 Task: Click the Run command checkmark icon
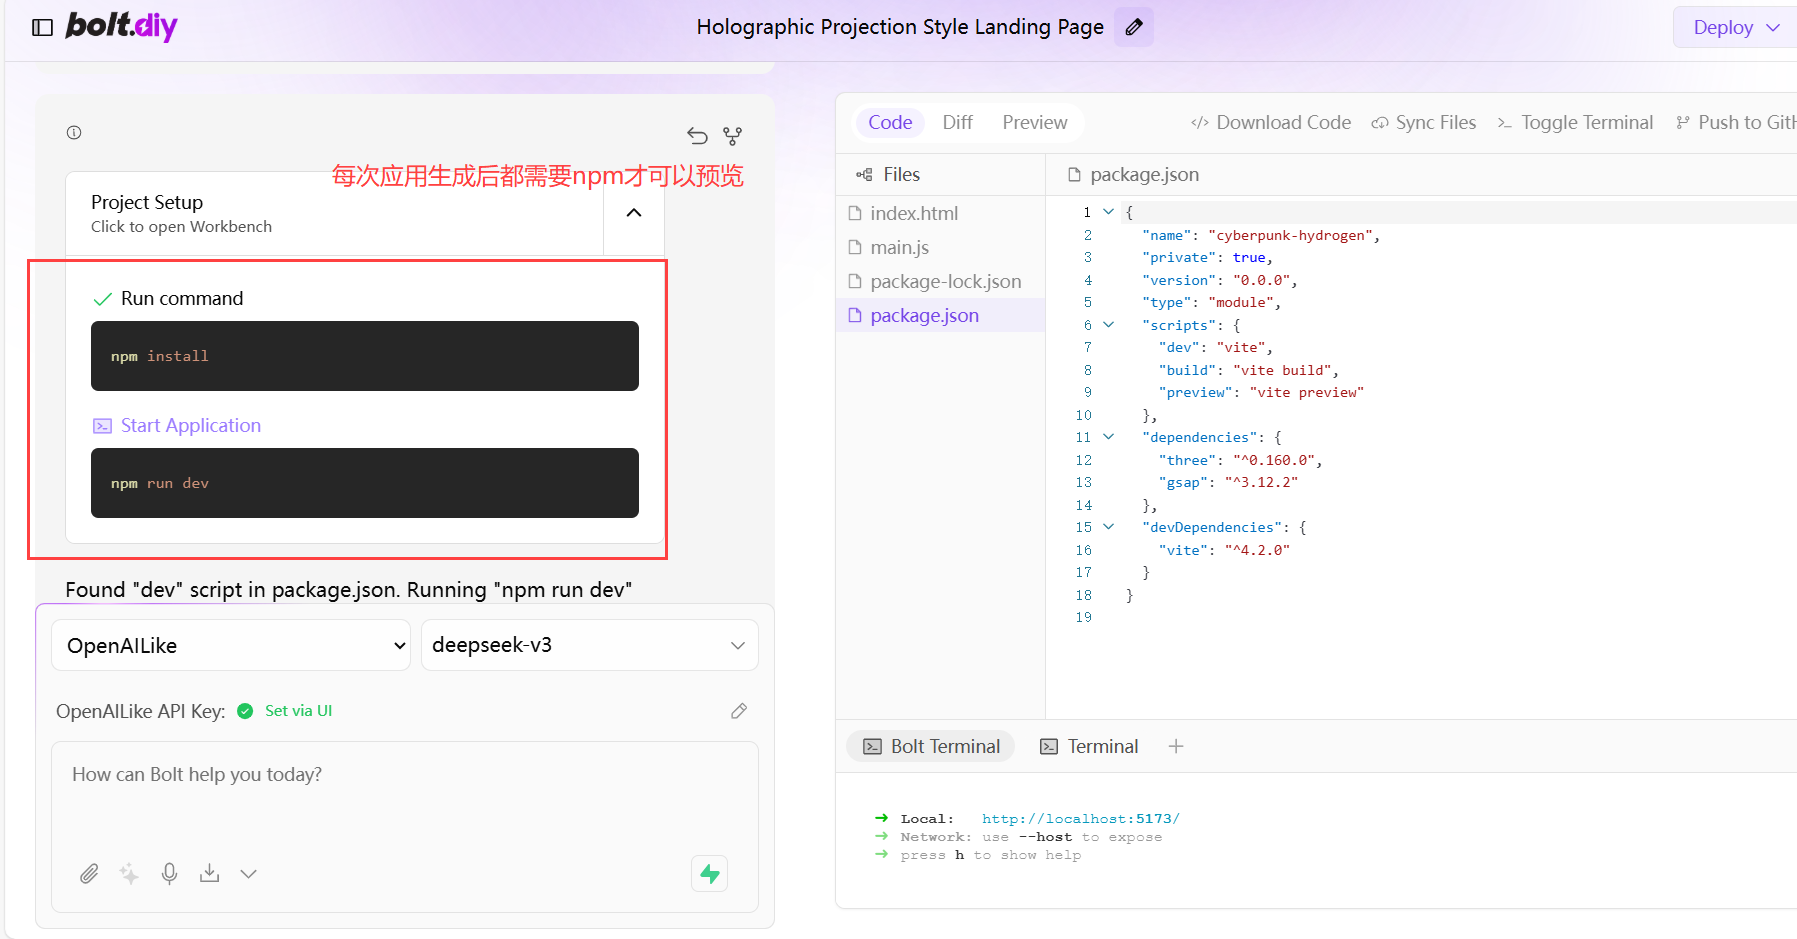click(102, 299)
